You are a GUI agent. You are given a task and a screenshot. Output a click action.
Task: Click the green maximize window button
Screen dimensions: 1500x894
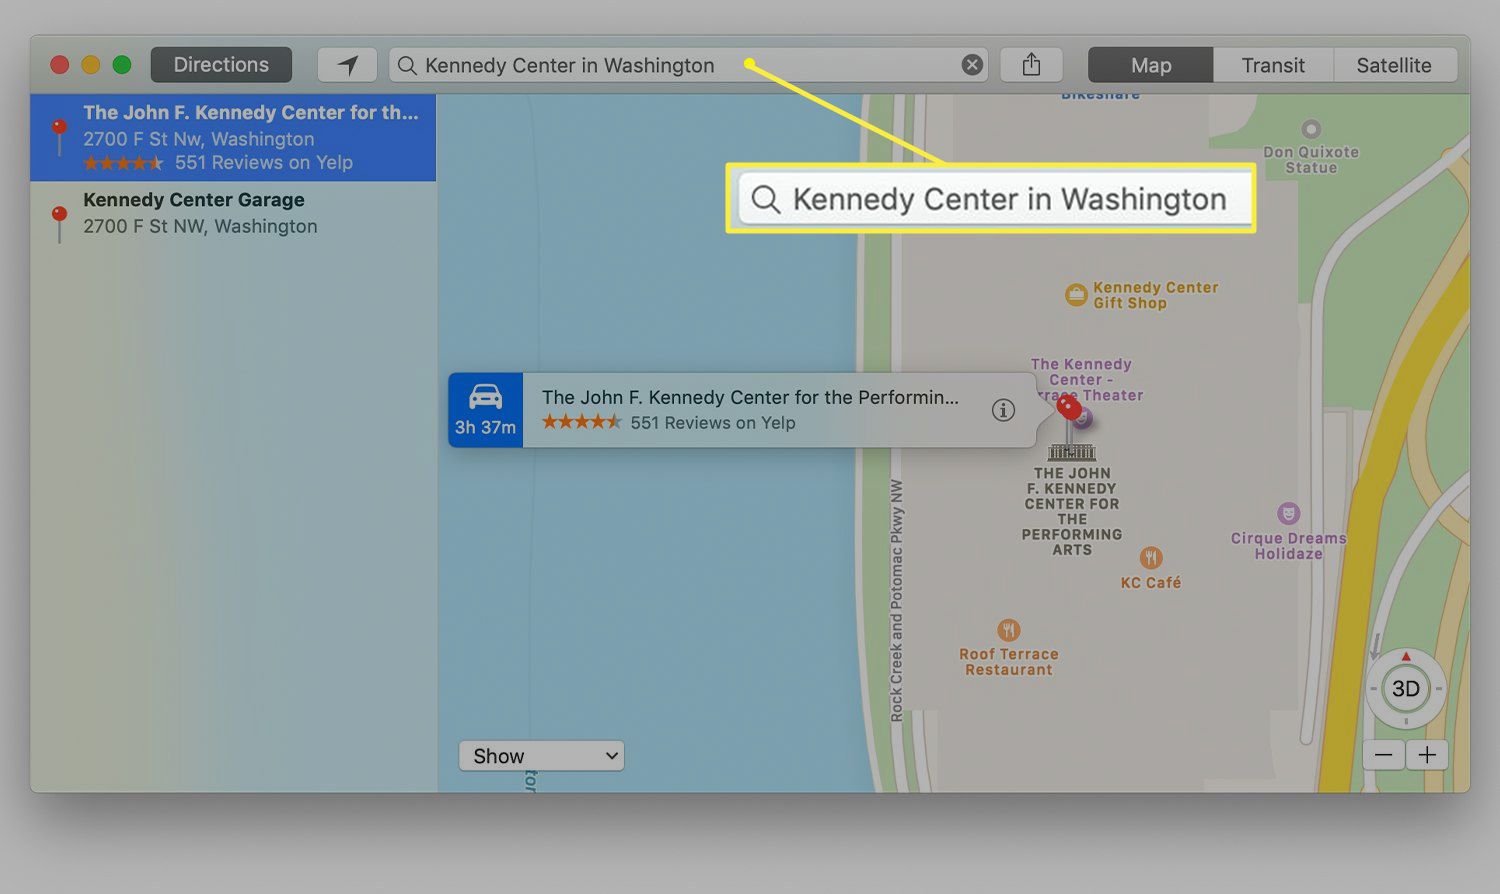tap(122, 65)
